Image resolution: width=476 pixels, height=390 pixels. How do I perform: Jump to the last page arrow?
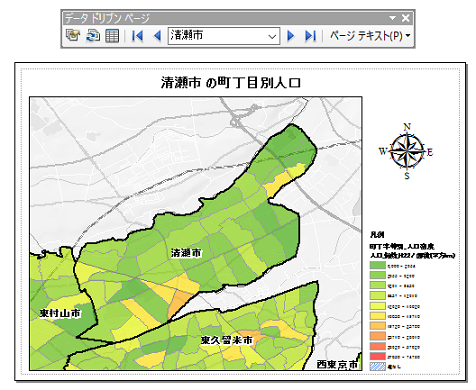310,36
